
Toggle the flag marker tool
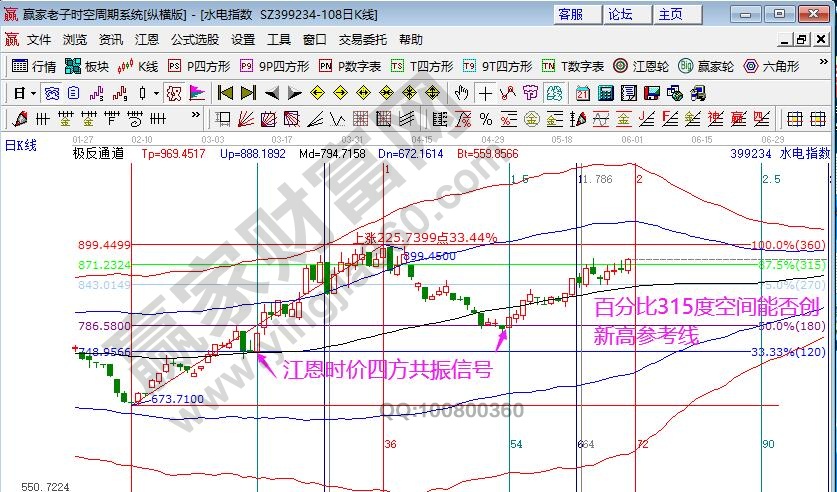coord(197,93)
